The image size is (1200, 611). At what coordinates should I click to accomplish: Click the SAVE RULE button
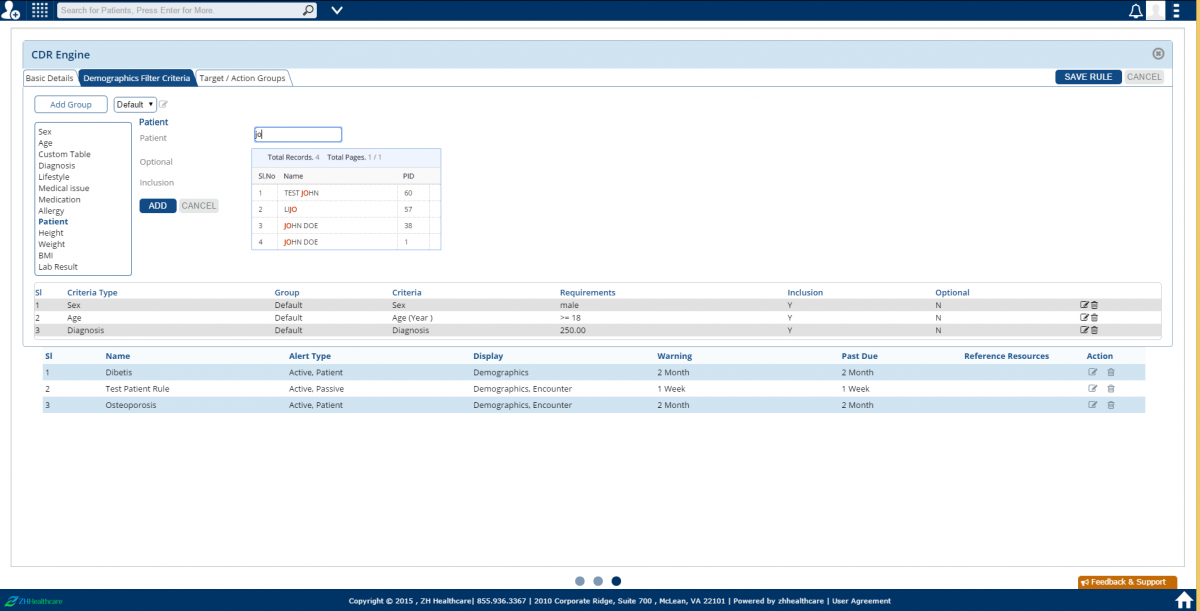point(1088,77)
